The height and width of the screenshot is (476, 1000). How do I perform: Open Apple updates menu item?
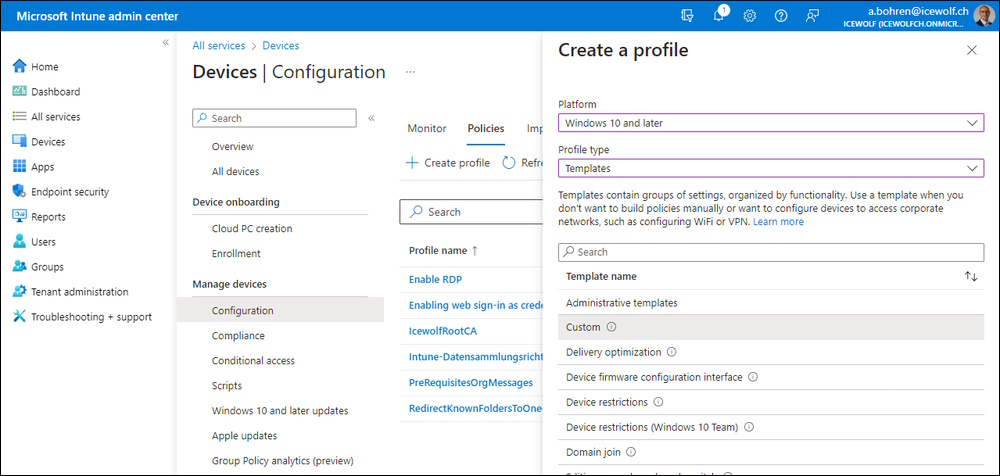pos(244,436)
